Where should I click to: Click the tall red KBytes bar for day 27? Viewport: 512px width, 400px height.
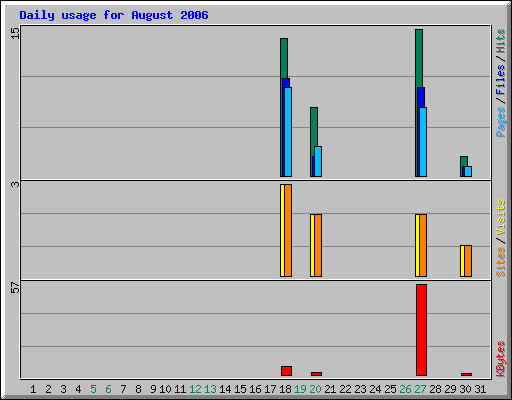[x=421, y=330]
